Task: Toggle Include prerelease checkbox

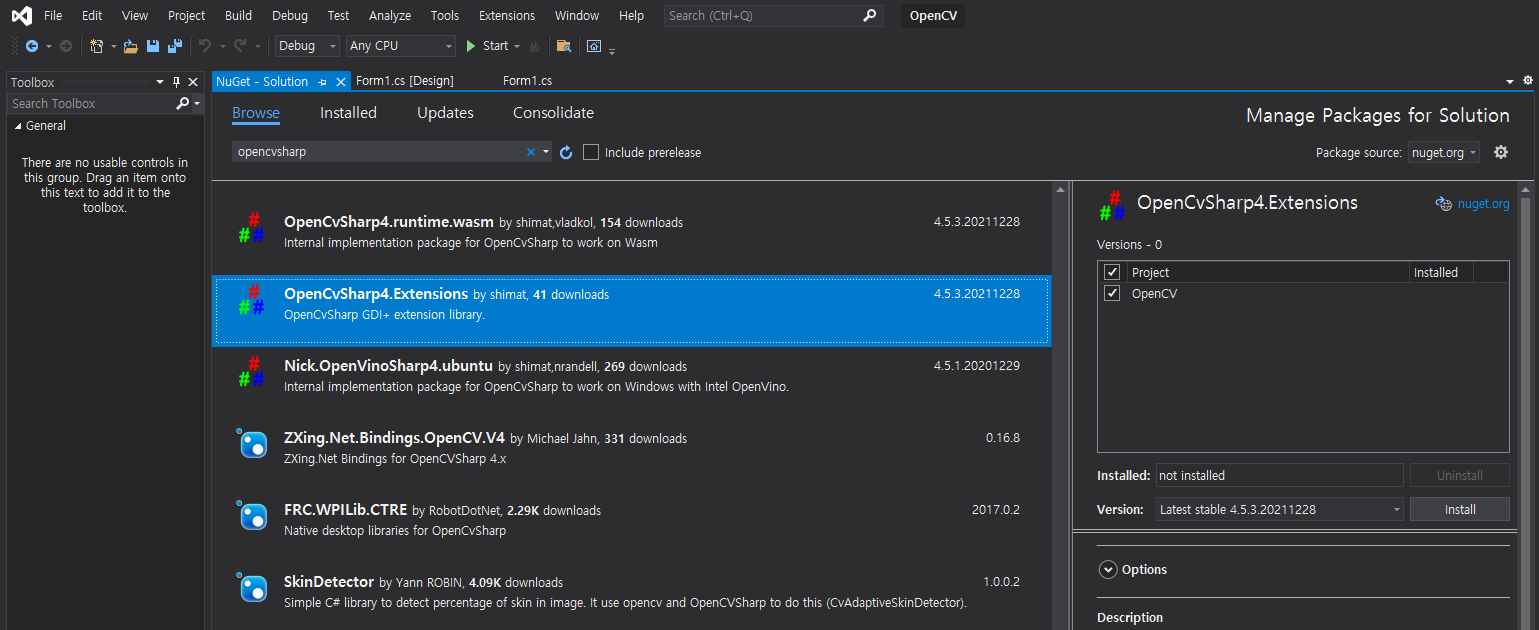Action: [x=591, y=152]
